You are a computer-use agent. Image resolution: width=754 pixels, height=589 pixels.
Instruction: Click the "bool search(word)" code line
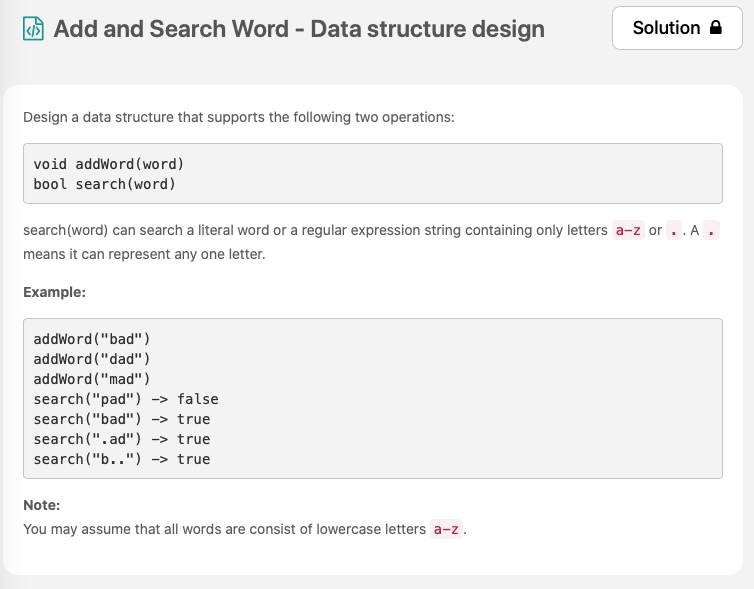[x=104, y=184]
